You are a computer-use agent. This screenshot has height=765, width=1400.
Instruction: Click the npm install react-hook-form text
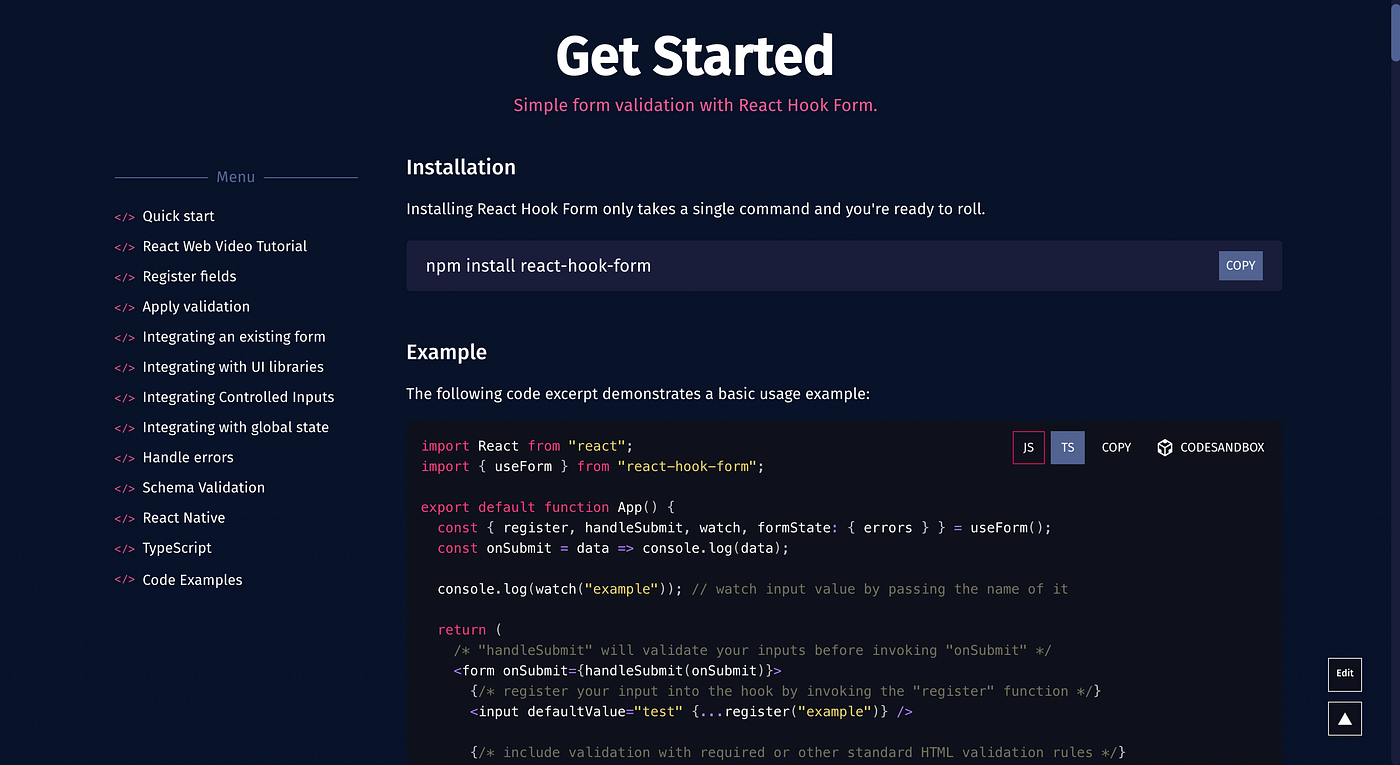538,266
